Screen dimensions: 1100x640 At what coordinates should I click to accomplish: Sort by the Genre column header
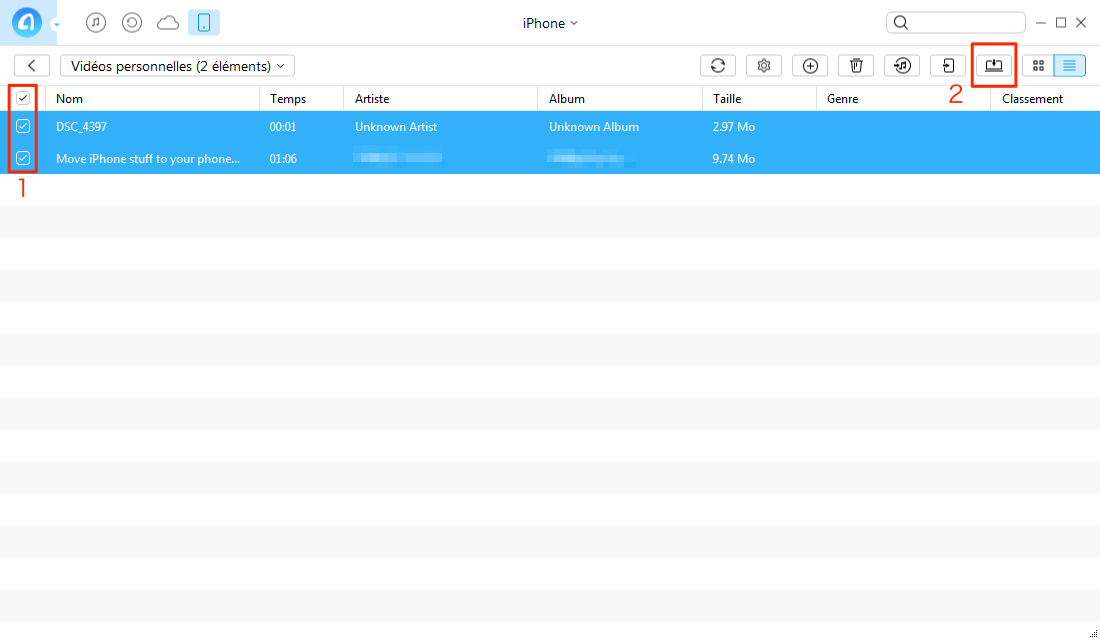[843, 98]
